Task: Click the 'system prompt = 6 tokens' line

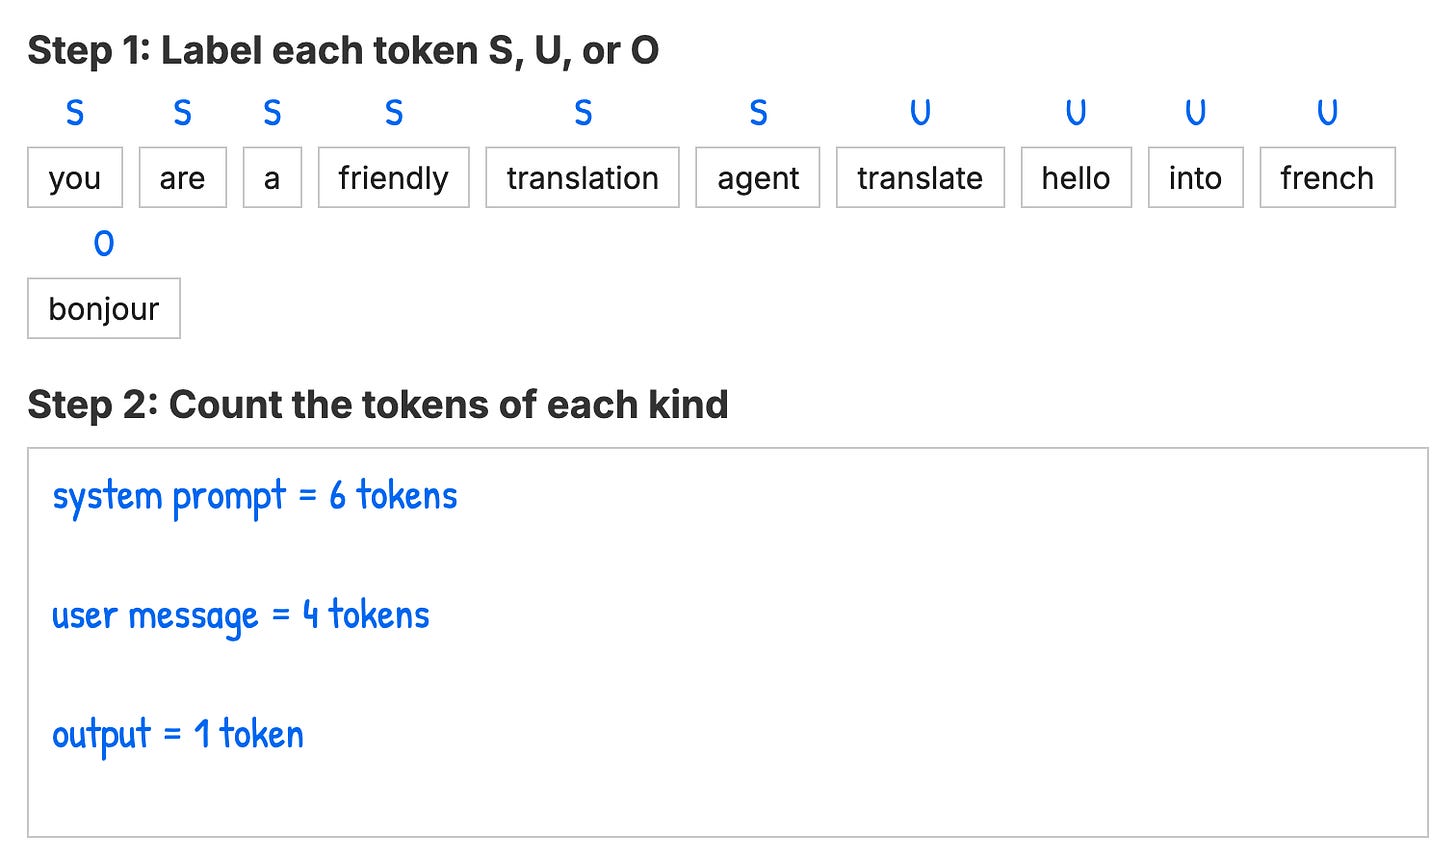Action: pos(255,497)
